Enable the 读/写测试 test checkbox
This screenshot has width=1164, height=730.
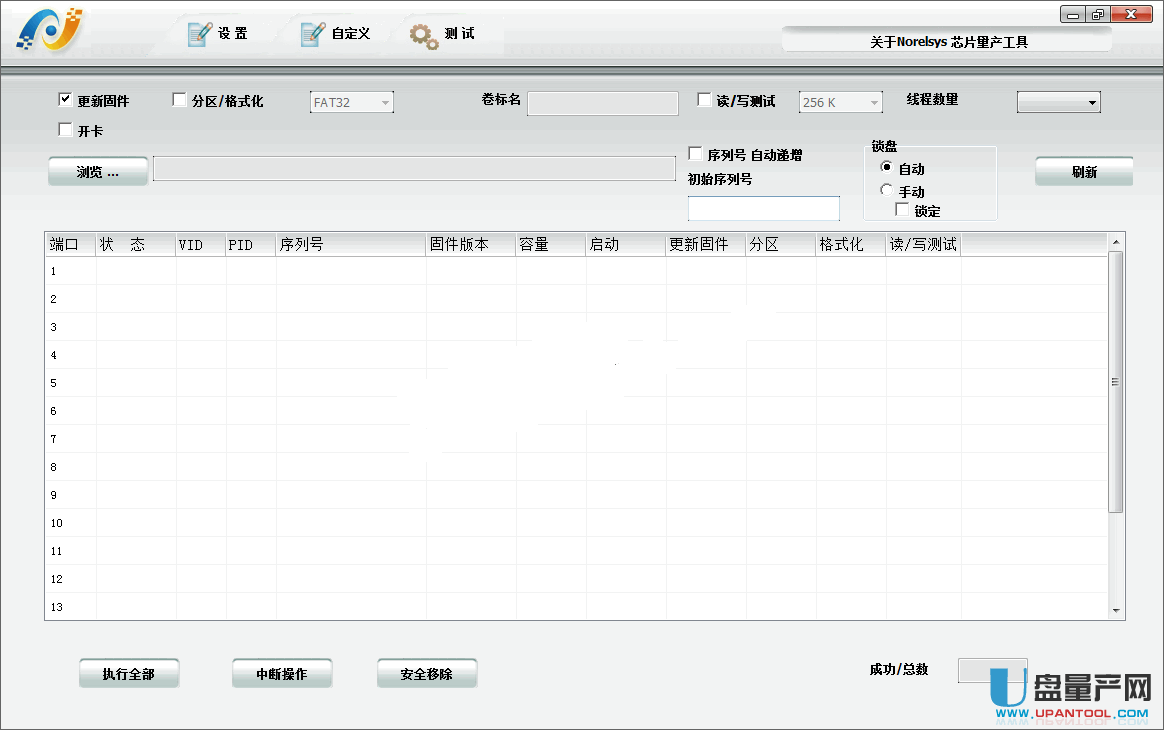click(x=703, y=99)
